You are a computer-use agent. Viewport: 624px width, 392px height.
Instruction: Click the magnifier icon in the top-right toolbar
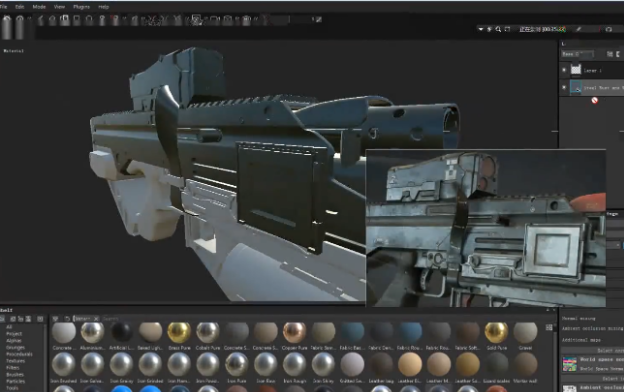pyautogui.click(x=498, y=29)
